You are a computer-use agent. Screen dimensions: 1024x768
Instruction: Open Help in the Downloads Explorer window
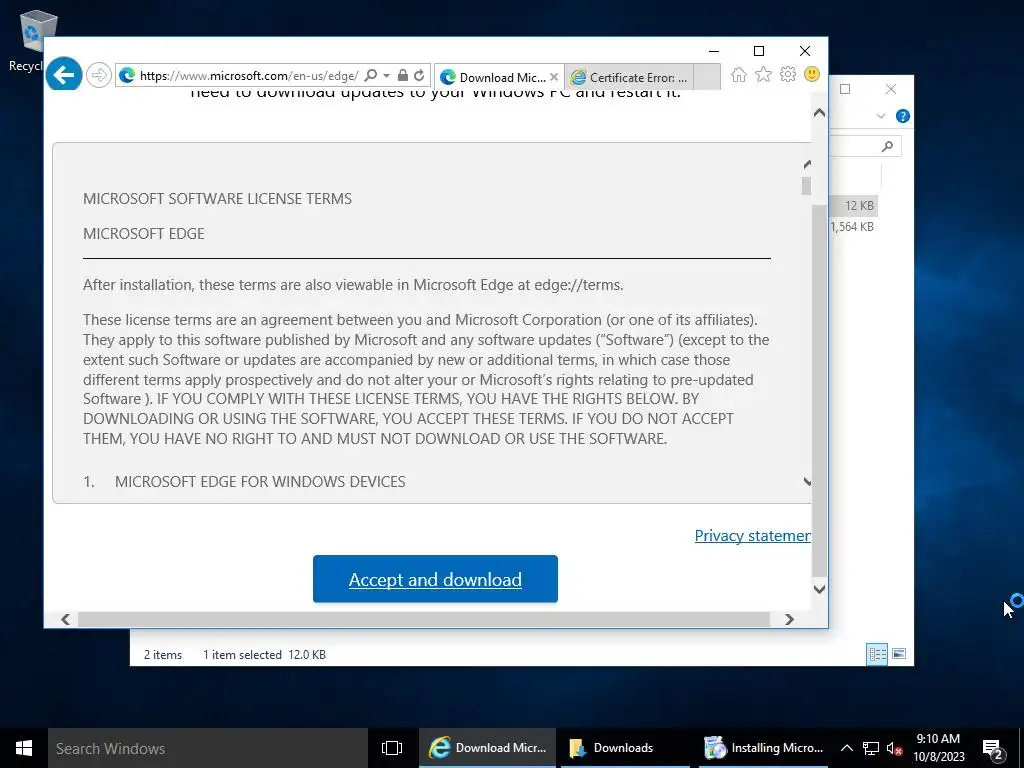click(903, 116)
